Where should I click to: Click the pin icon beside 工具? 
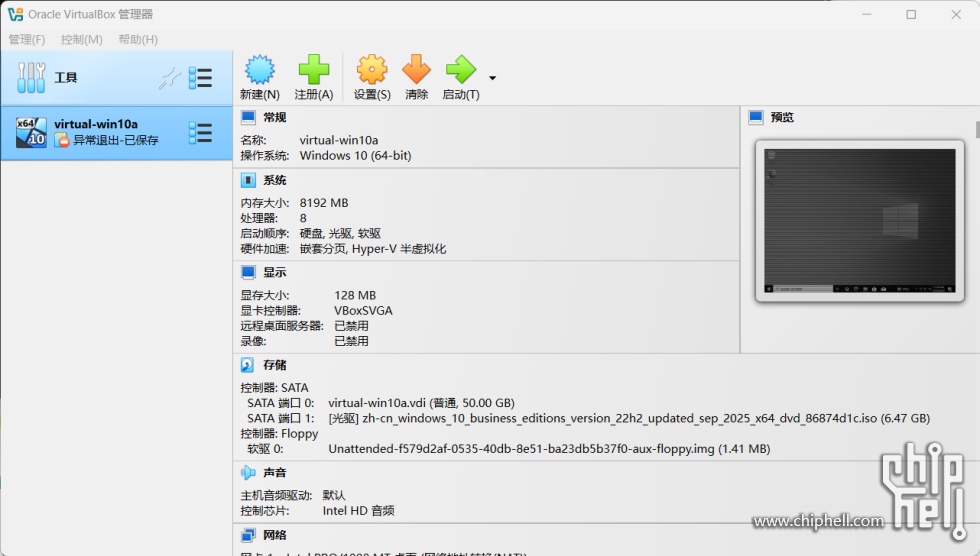pyautogui.click(x=170, y=78)
